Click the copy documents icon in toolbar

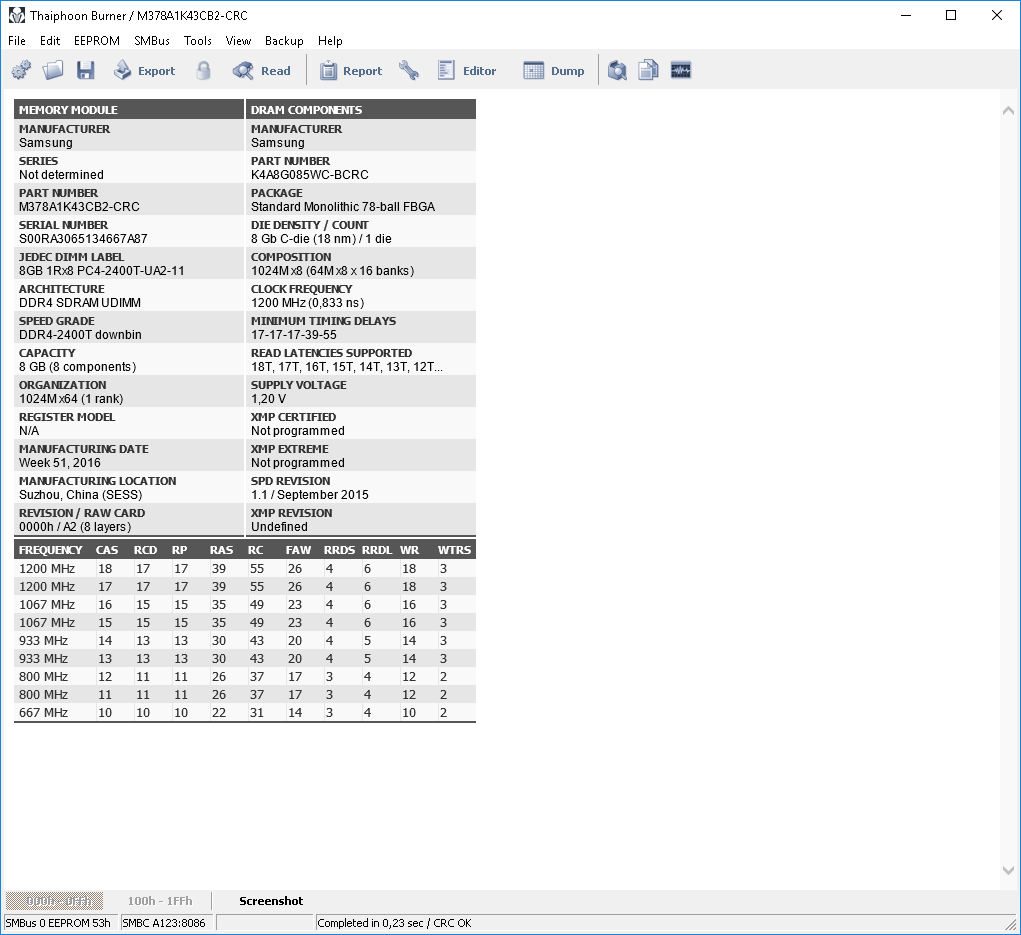click(x=649, y=70)
